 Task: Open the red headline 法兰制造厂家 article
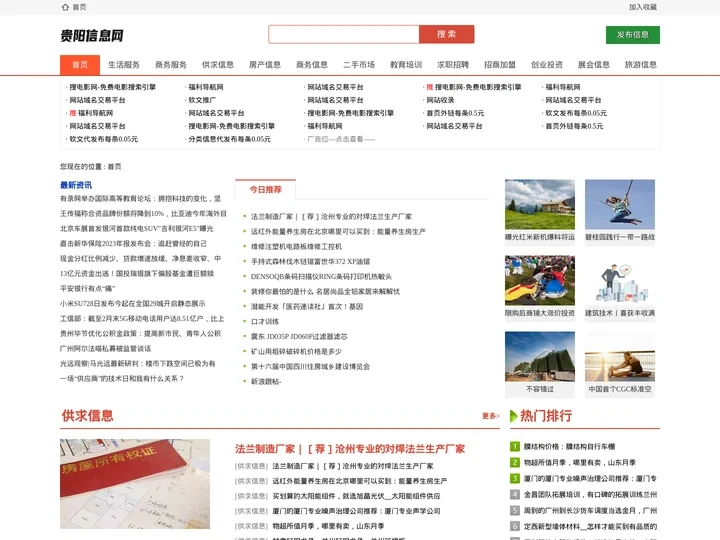click(x=350, y=449)
